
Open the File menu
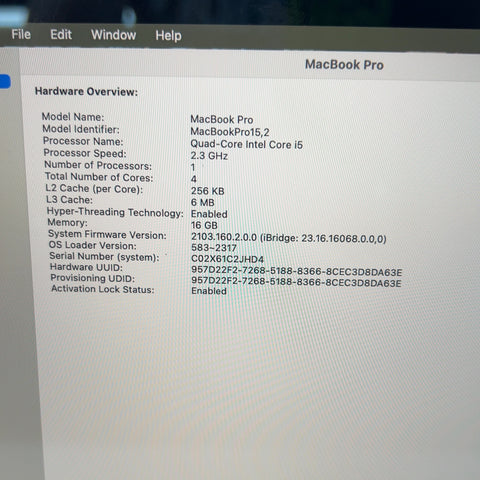click(x=21, y=34)
